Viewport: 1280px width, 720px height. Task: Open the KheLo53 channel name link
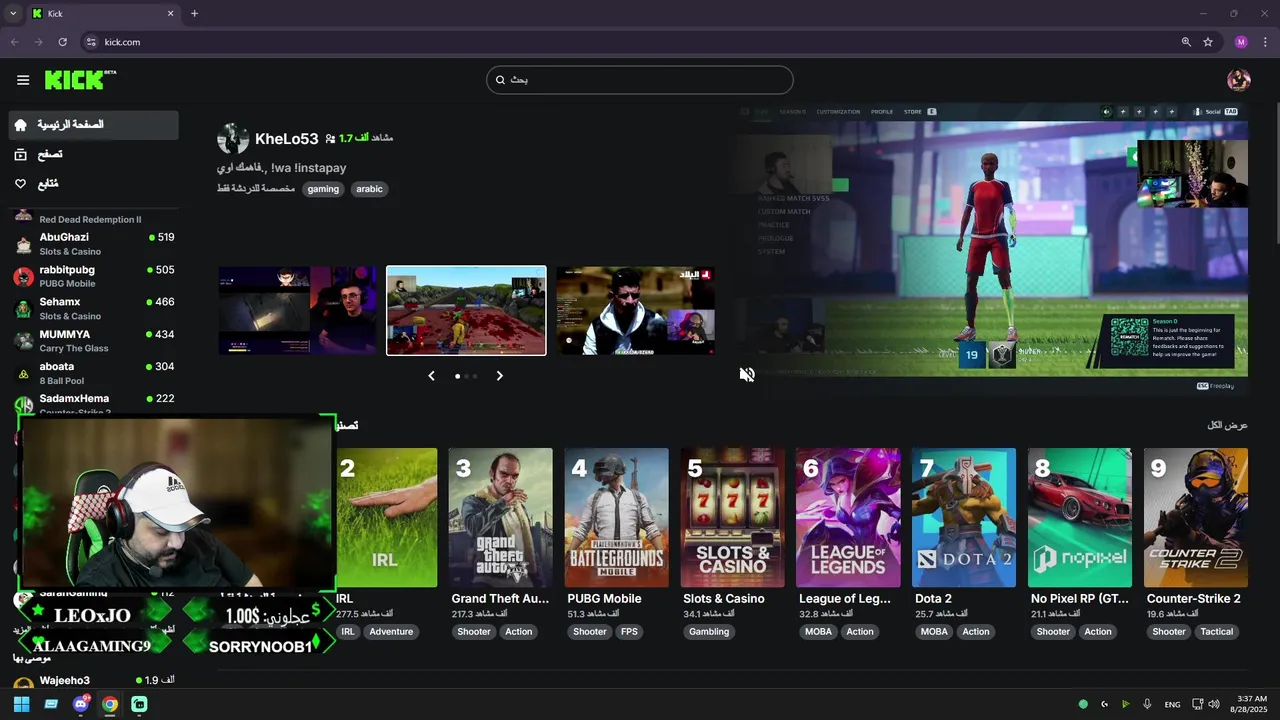pos(286,139)
